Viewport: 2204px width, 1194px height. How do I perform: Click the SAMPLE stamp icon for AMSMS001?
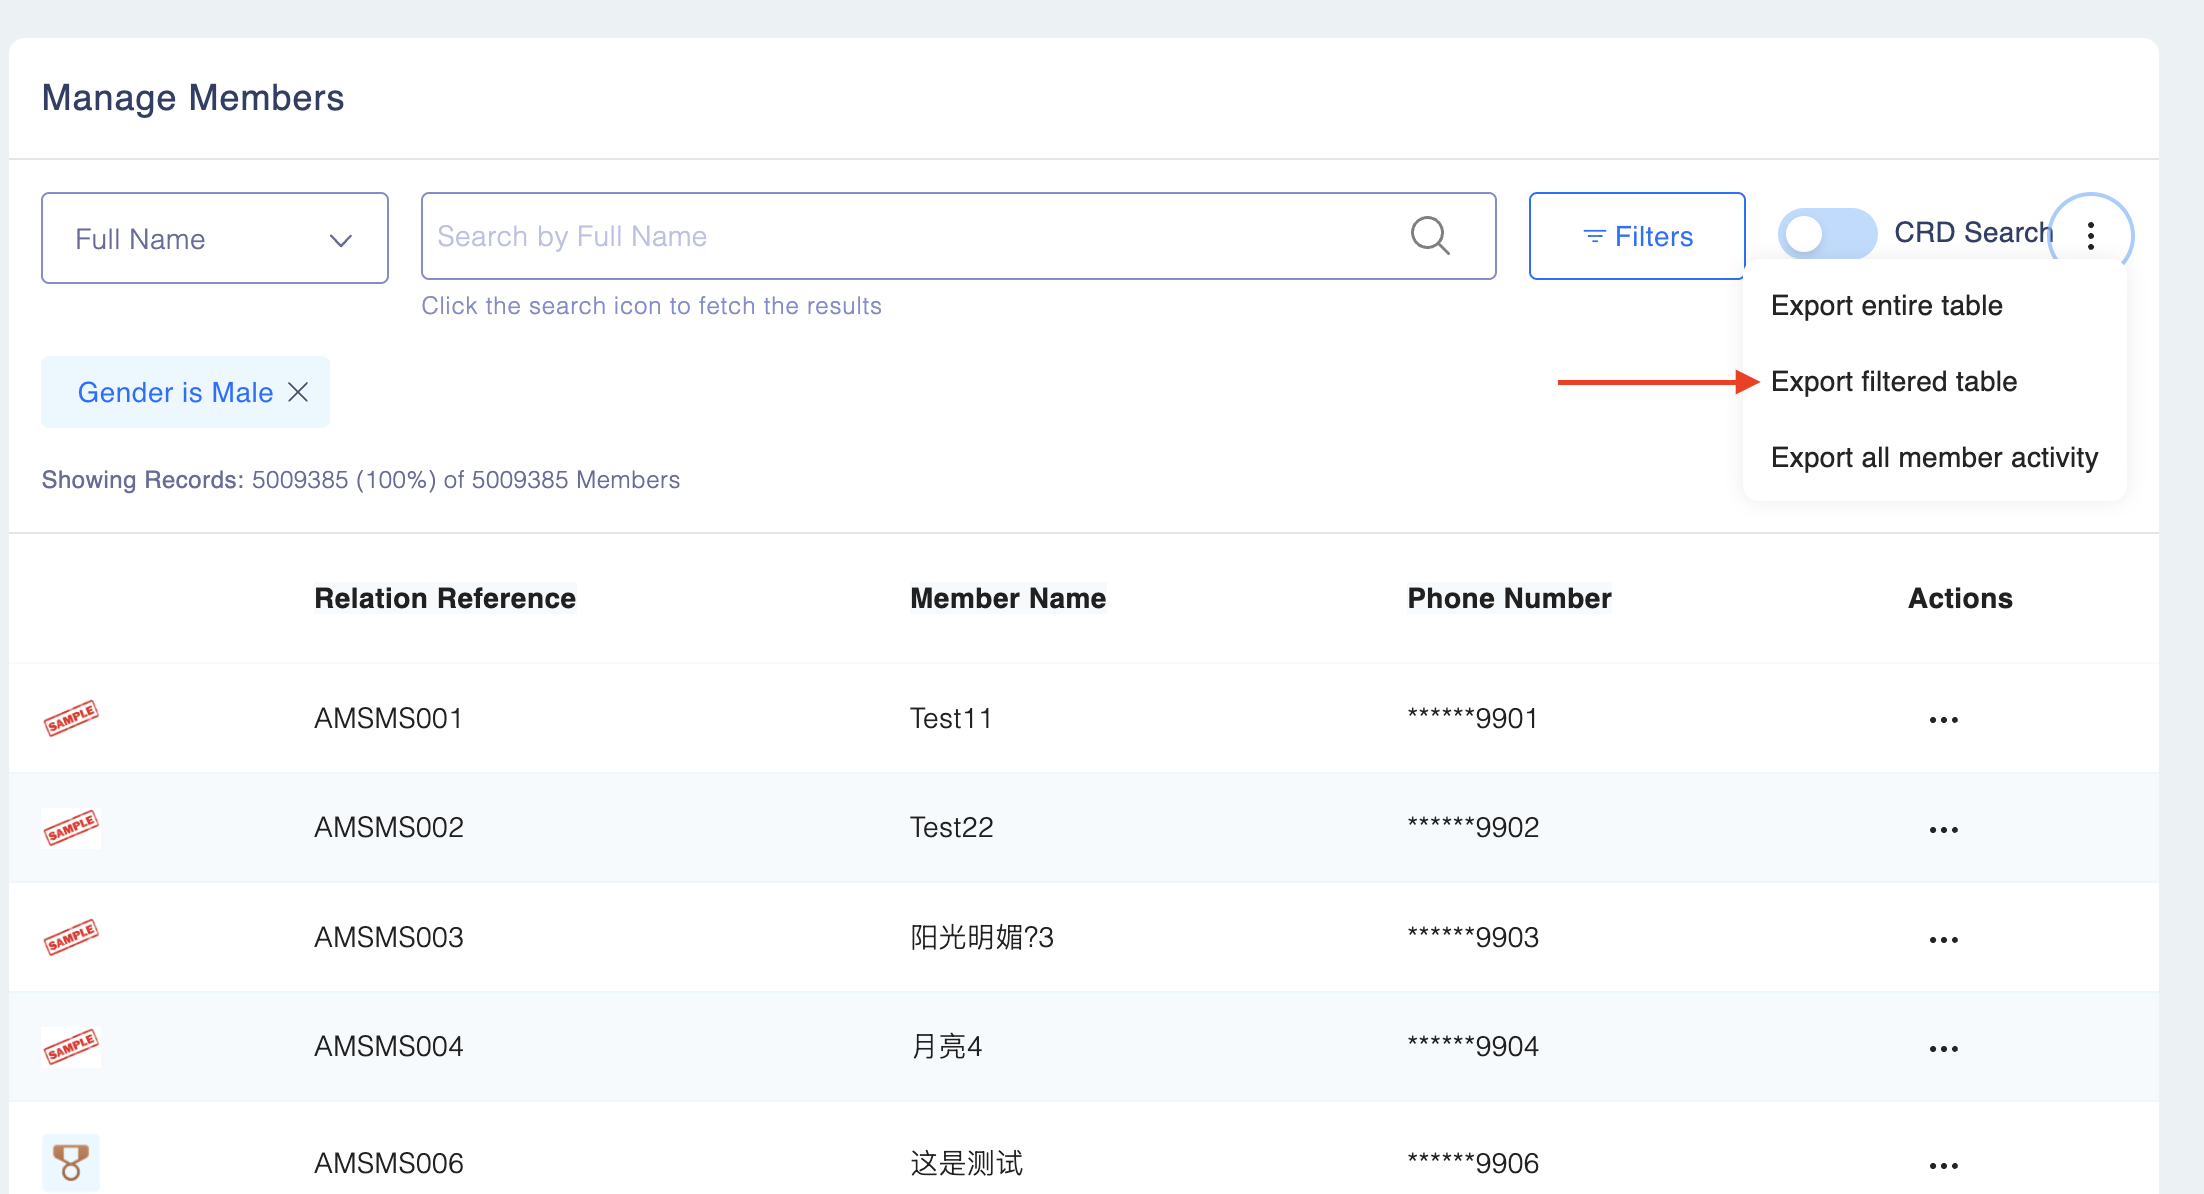point(71,718)
